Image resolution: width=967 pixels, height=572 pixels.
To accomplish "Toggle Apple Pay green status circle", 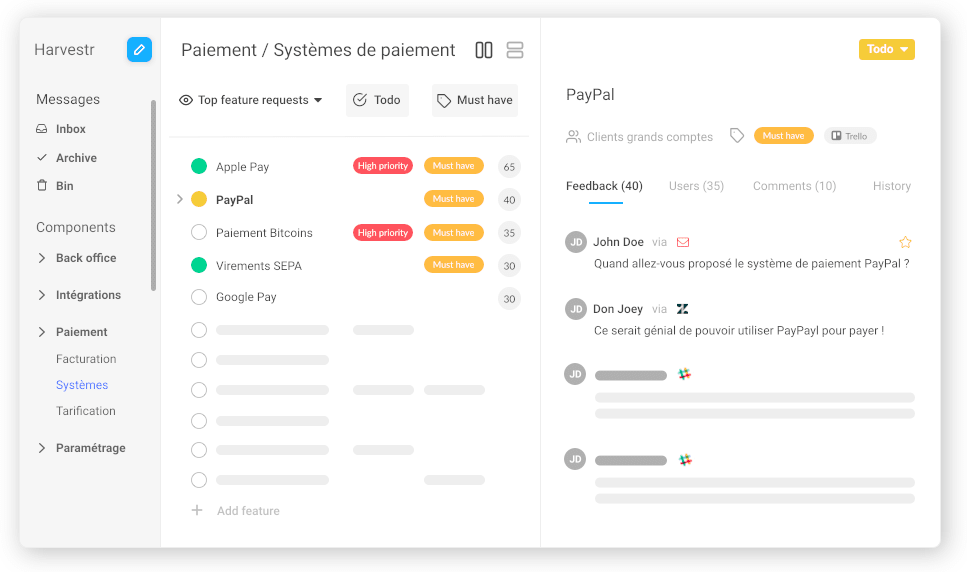I will coord(199,166).
